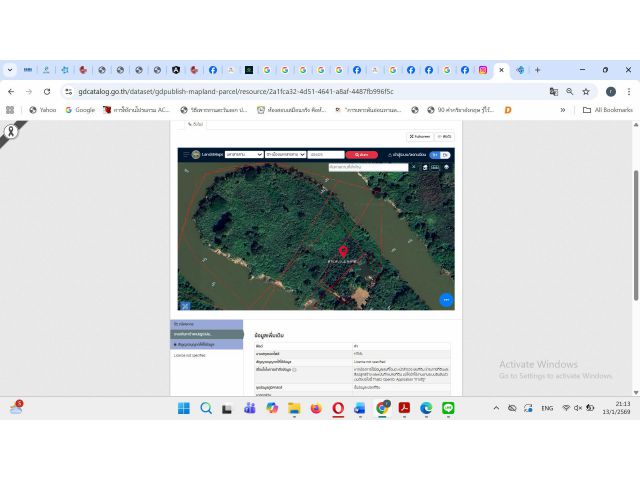
Task: Click the expand map icon at bottom-left corner
Action: tap(184, 305)
